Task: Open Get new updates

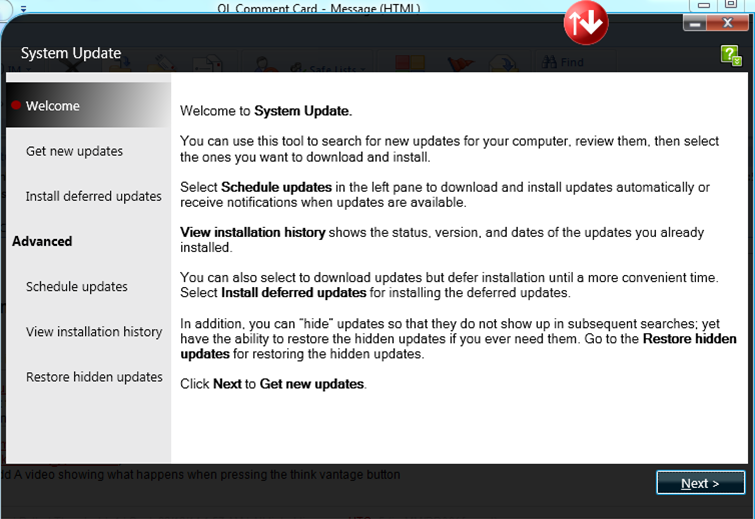Action: 74,151
